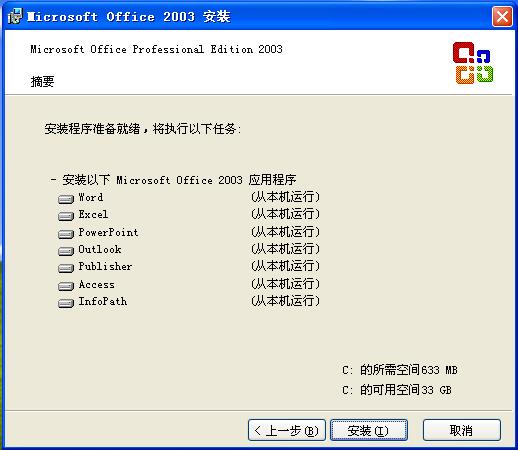Start installation with the 安装(I) button
Image resolution: width=518 pixels, height=450 pixels.
(368, 430)
